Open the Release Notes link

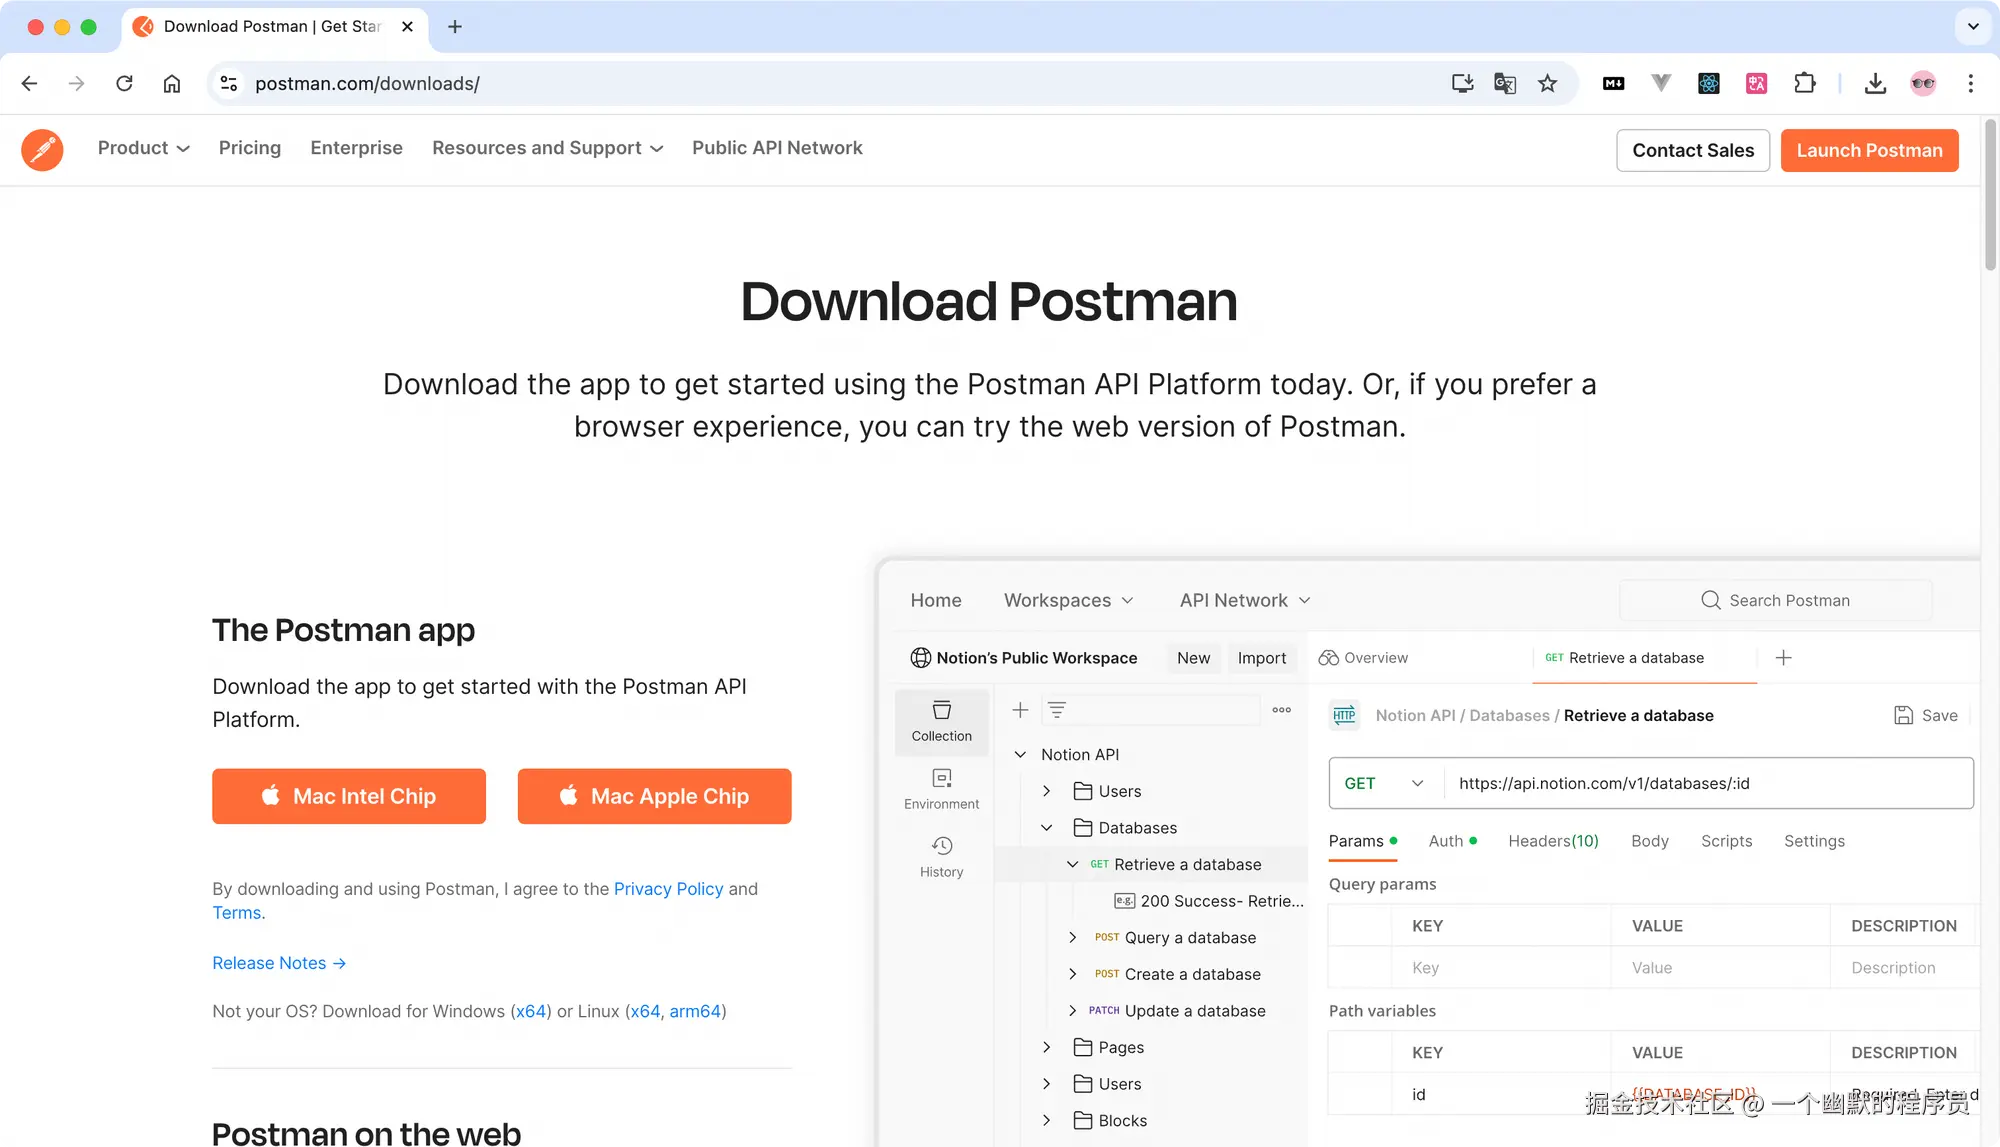[x=270, y=962]
